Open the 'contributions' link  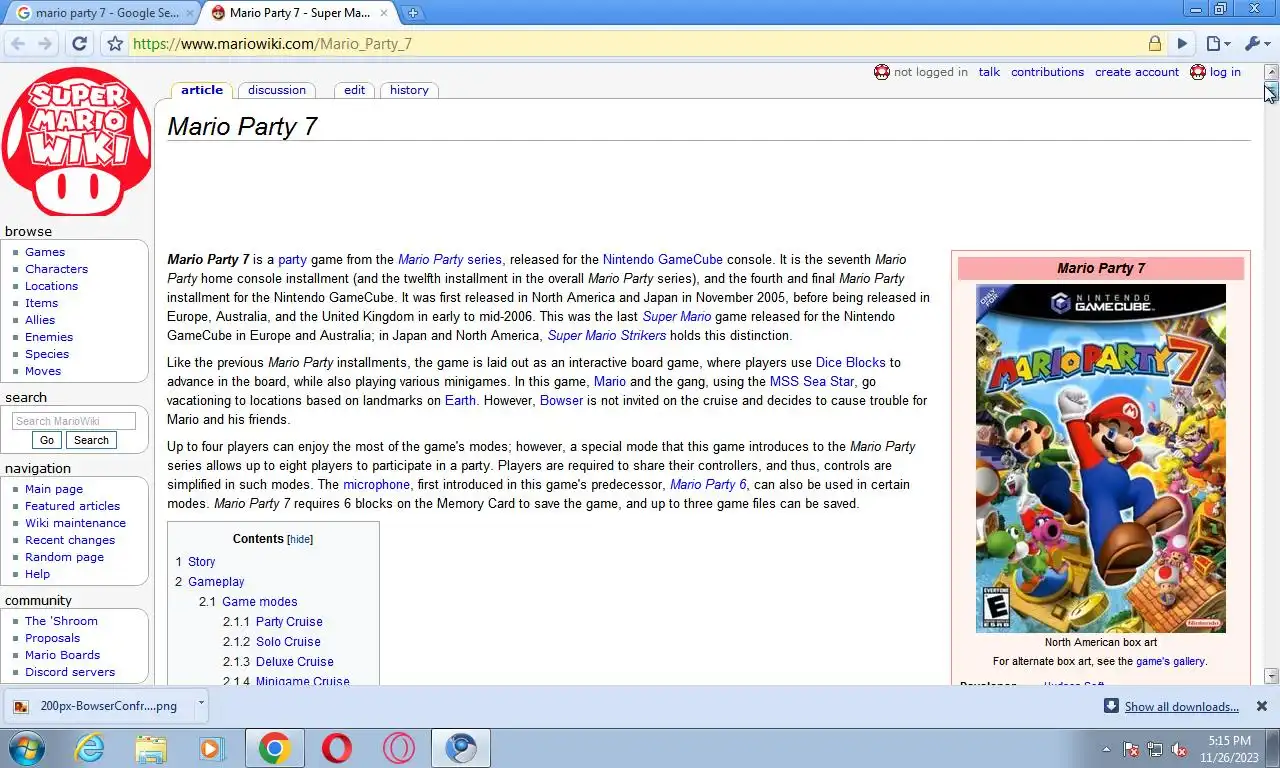[1047, 72]
